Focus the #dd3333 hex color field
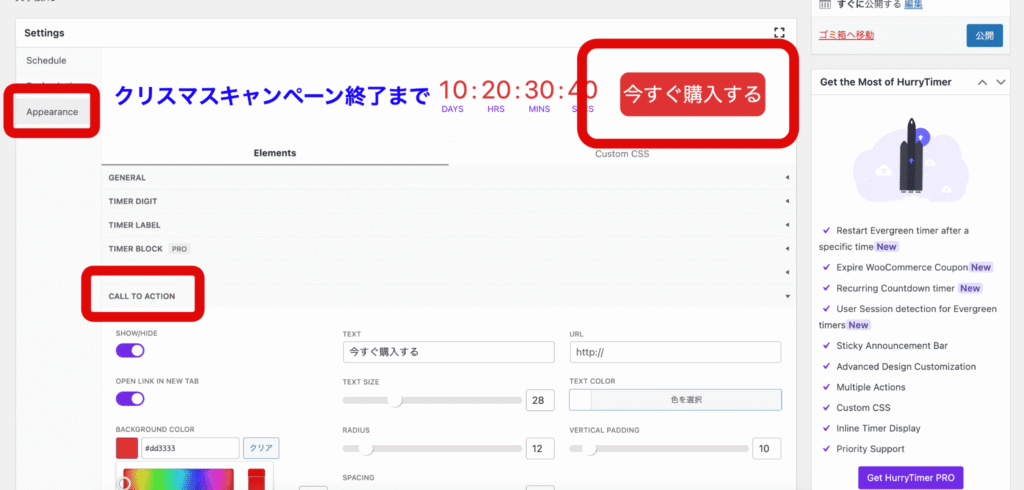Image resolution: width=1024 pixels, height=490 pixels. (189, 448)
